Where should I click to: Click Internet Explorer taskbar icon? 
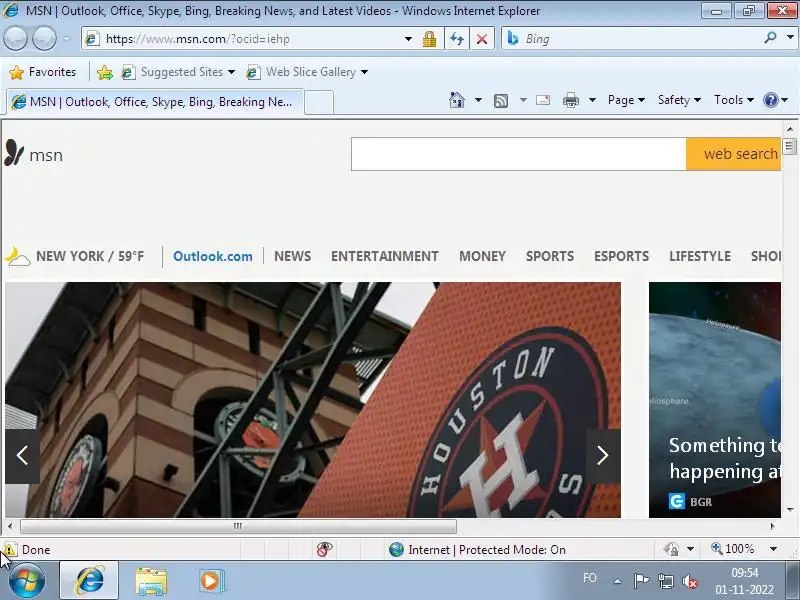point(89,580)
